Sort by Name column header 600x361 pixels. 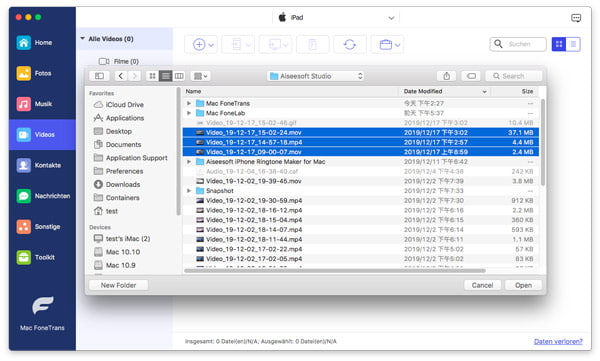291,91
